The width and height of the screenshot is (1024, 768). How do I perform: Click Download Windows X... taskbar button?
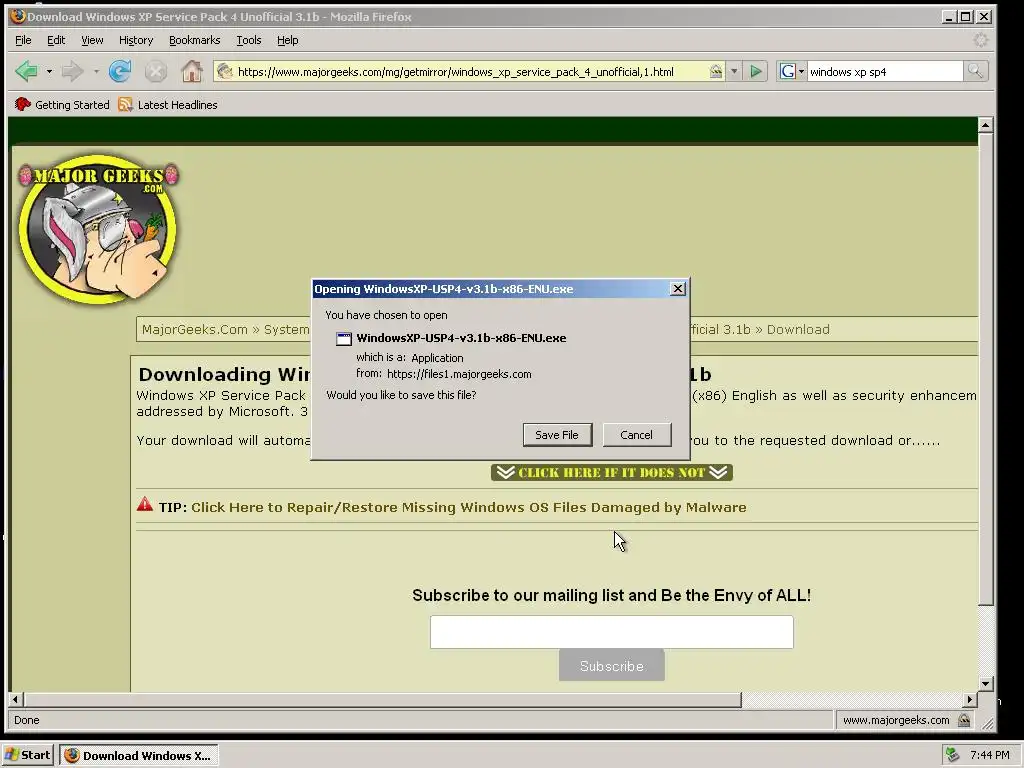[138, 755]
